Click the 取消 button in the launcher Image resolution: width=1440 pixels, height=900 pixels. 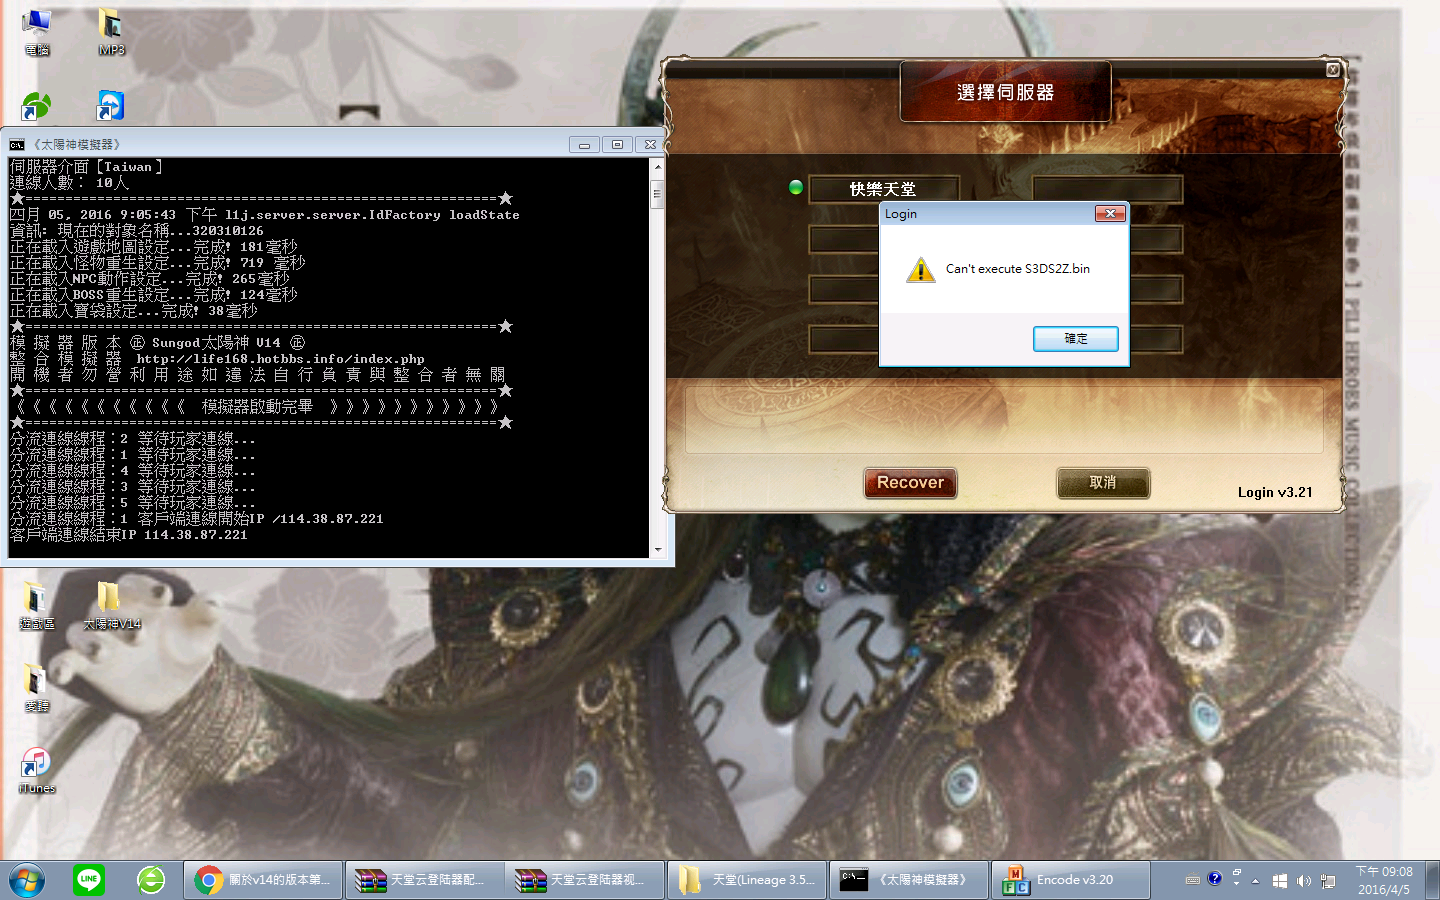[1103, 483]
